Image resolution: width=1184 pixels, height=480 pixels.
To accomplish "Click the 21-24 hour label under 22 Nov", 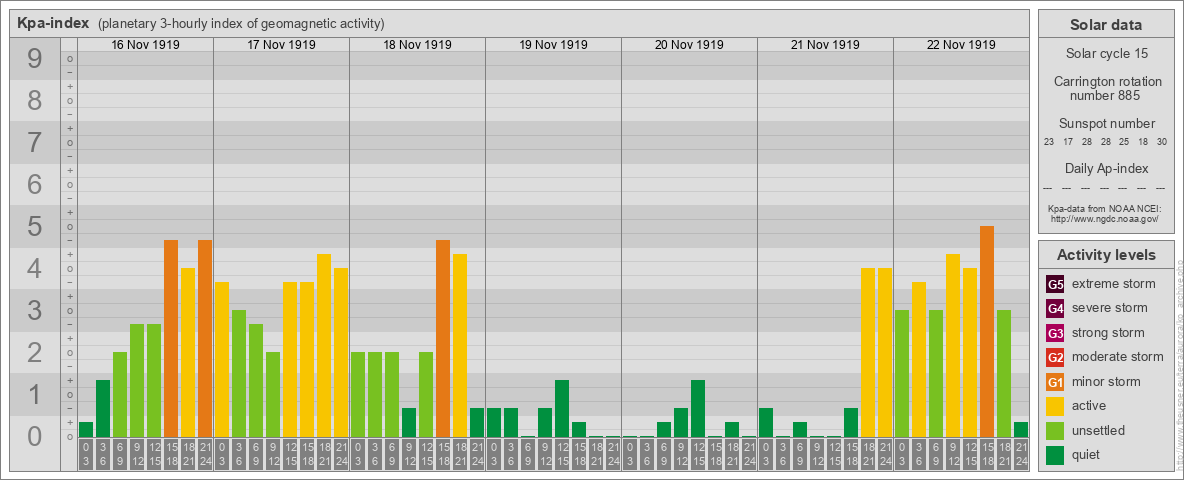I will (1020, 456).
